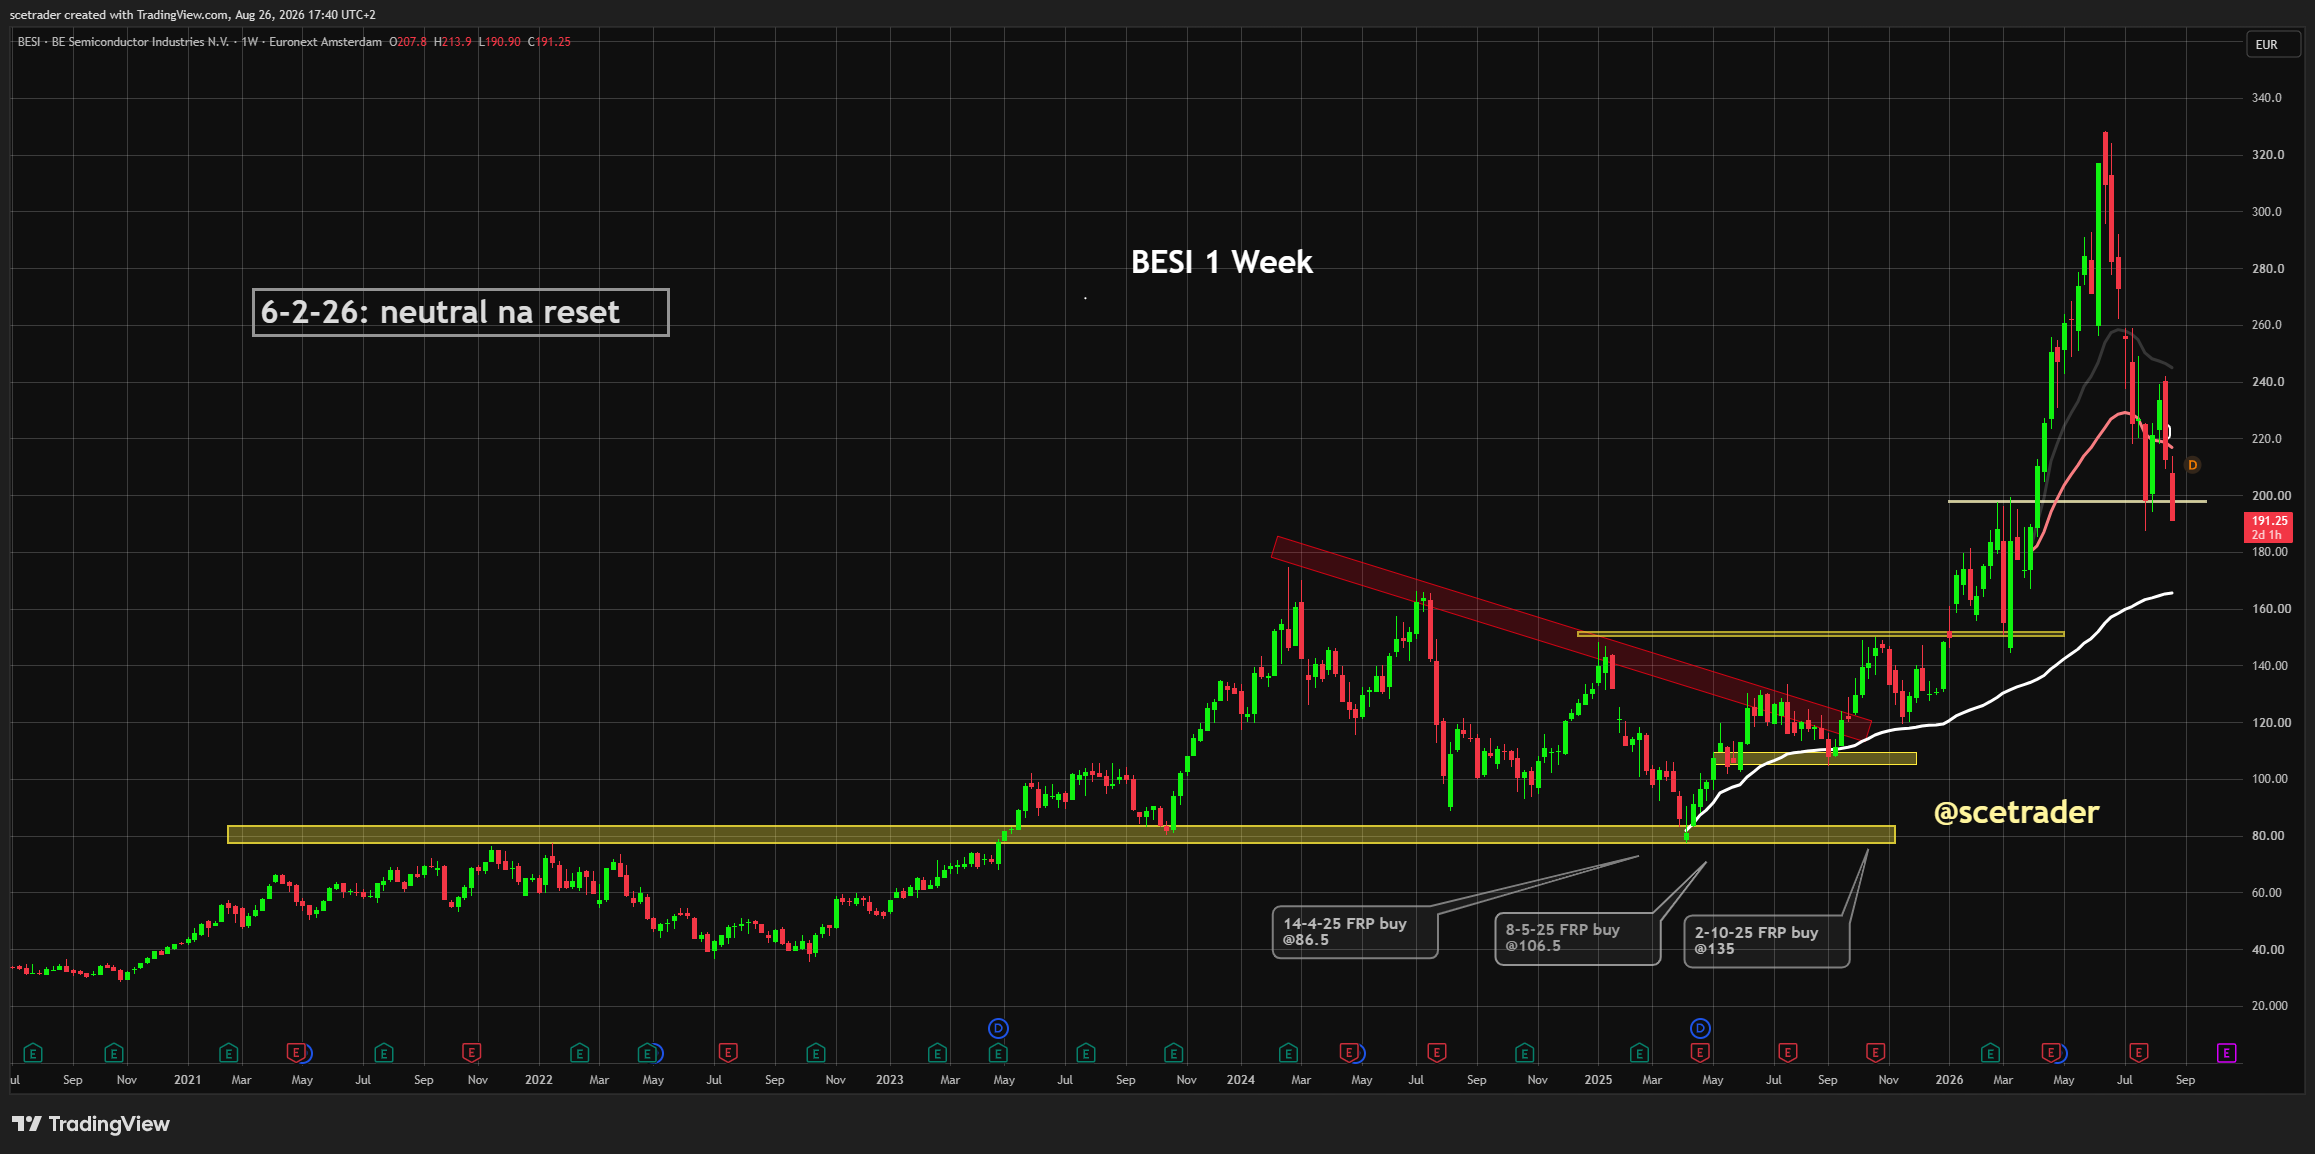Open the red earnings marker after Jul 2025
Screen dimensions: 2315x1154
tap(1787, 1052)
